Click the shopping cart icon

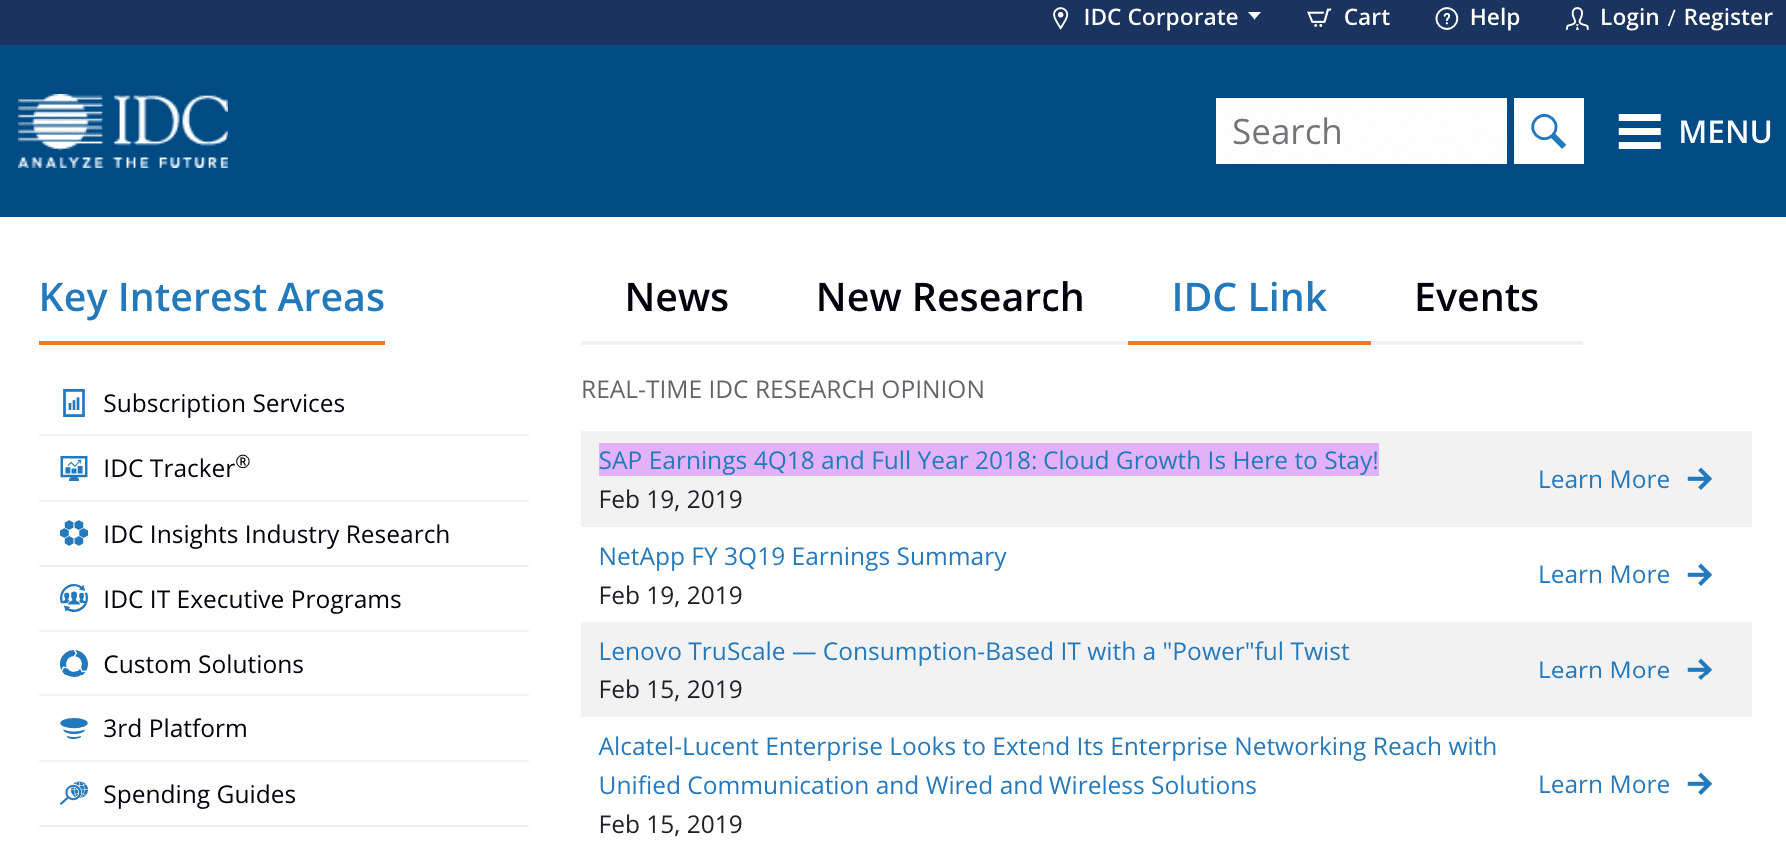(x=1319, y=18)
